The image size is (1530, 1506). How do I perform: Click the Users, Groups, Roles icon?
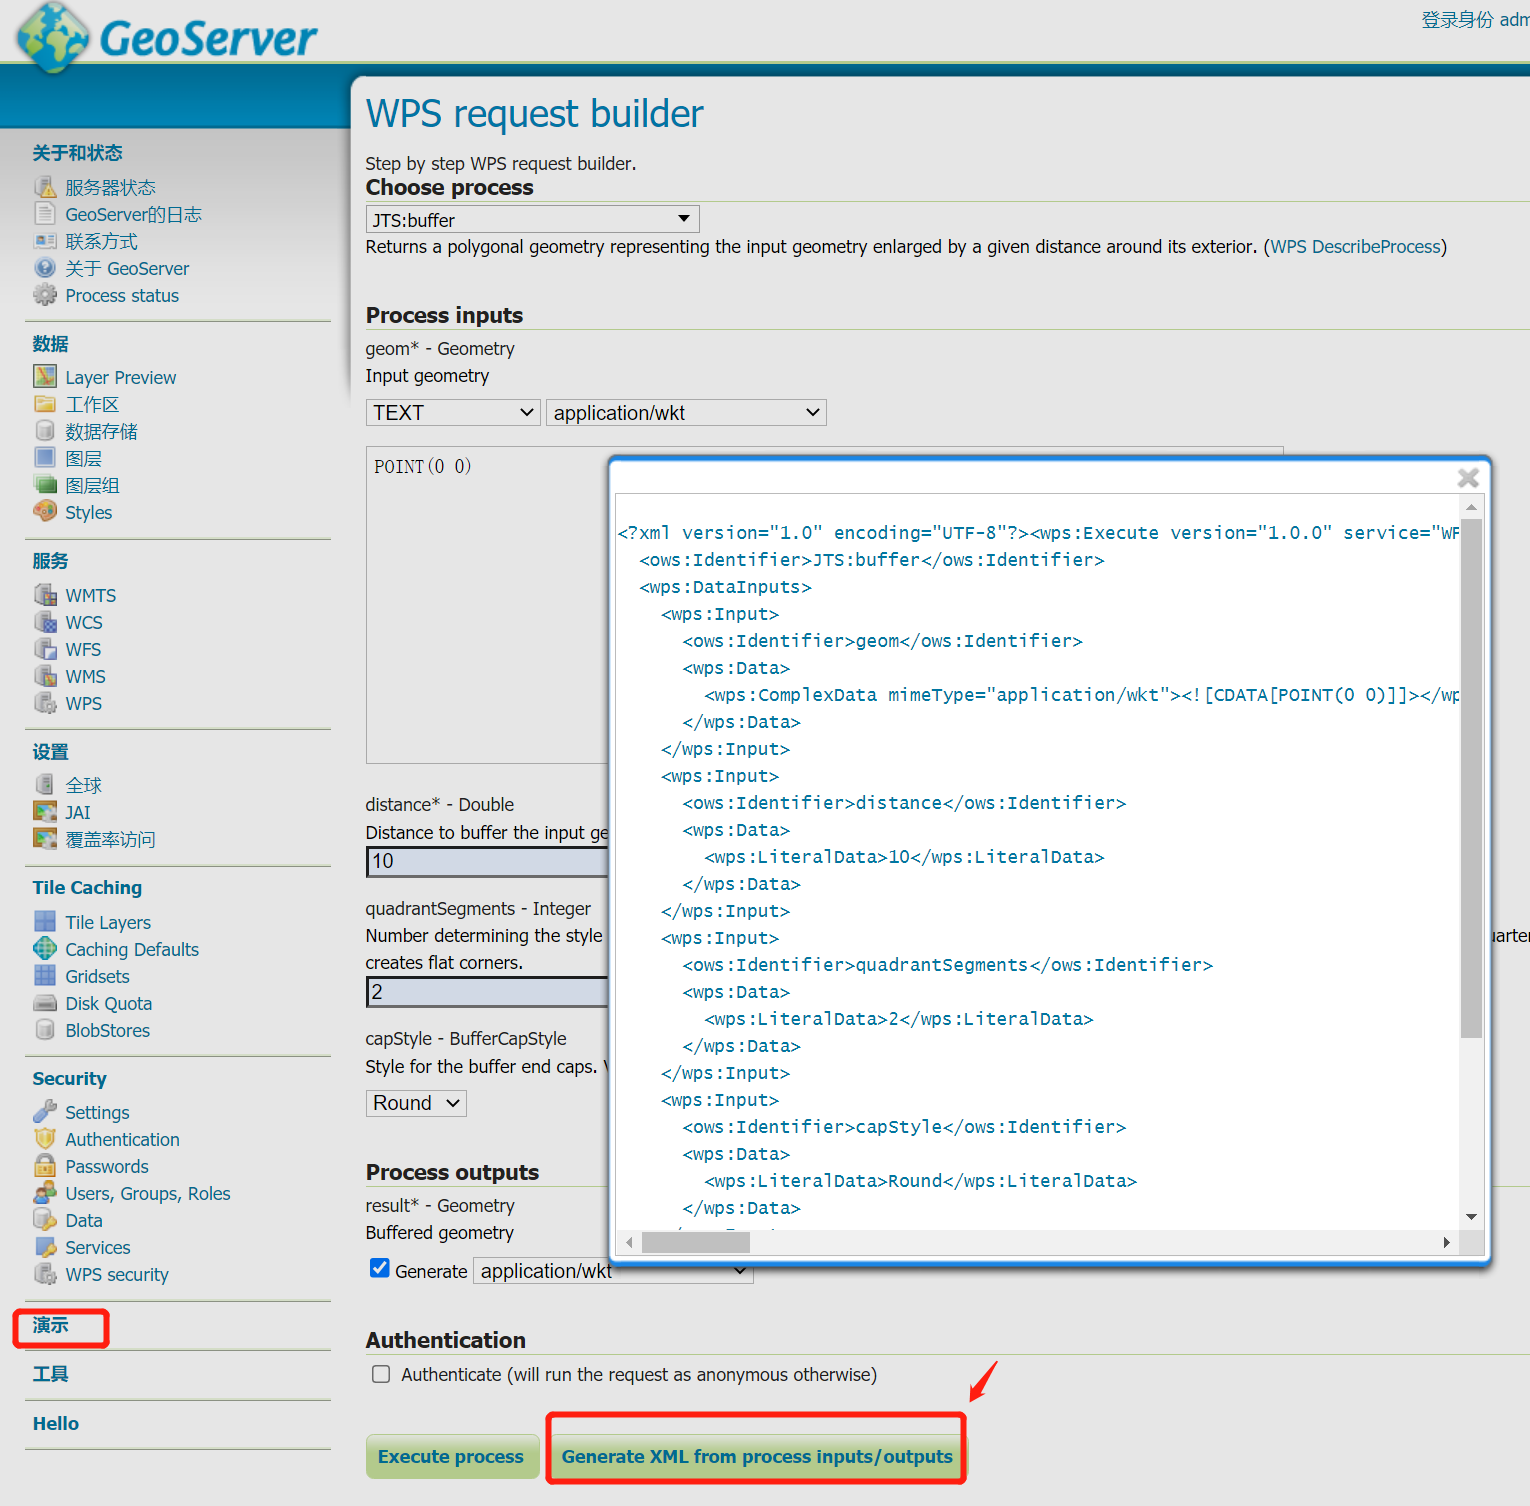coord(45,1193)
